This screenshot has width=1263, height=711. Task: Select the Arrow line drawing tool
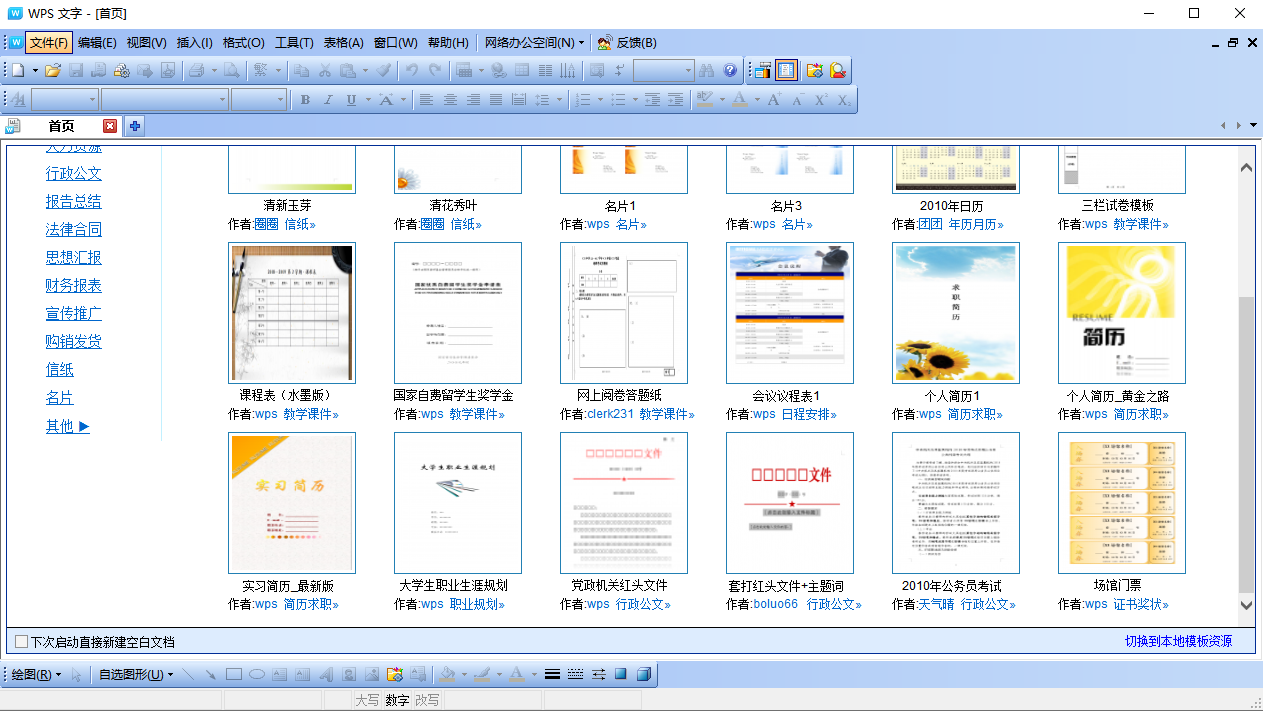pyautogui.click(x=211, y=674)
